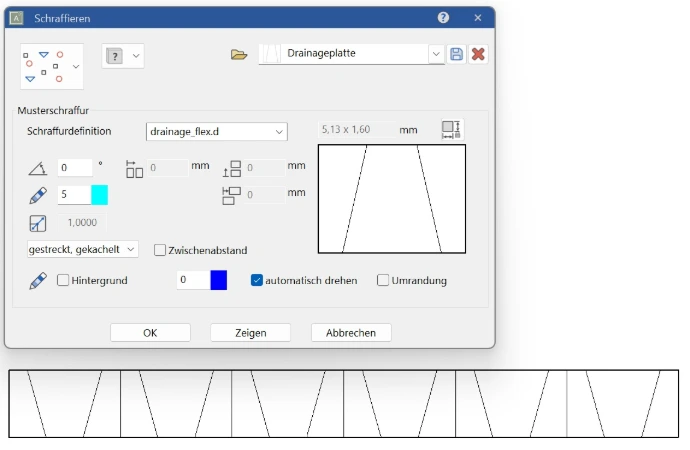Enable the Zwischenabstand checkbox

click(160, 250)
